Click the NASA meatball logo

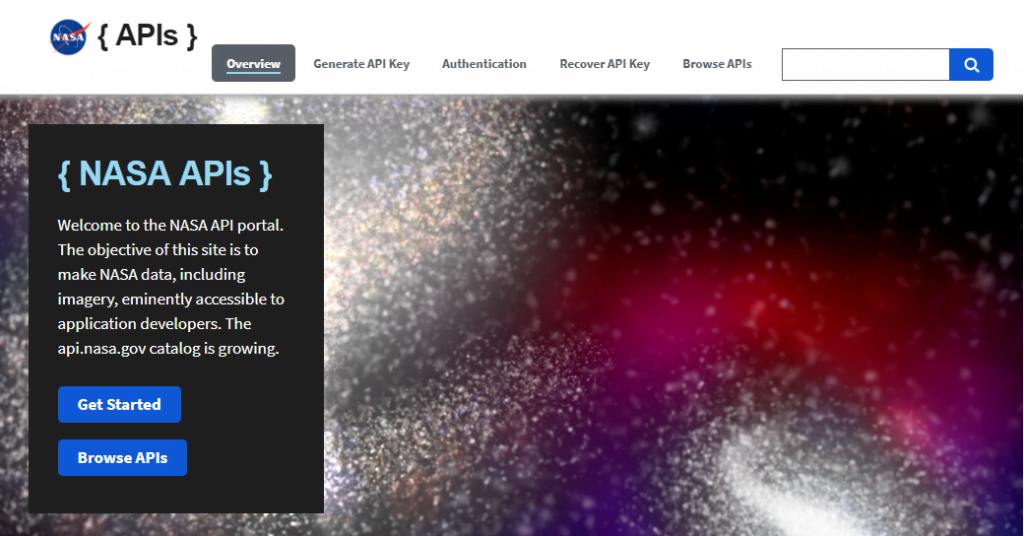69,37
